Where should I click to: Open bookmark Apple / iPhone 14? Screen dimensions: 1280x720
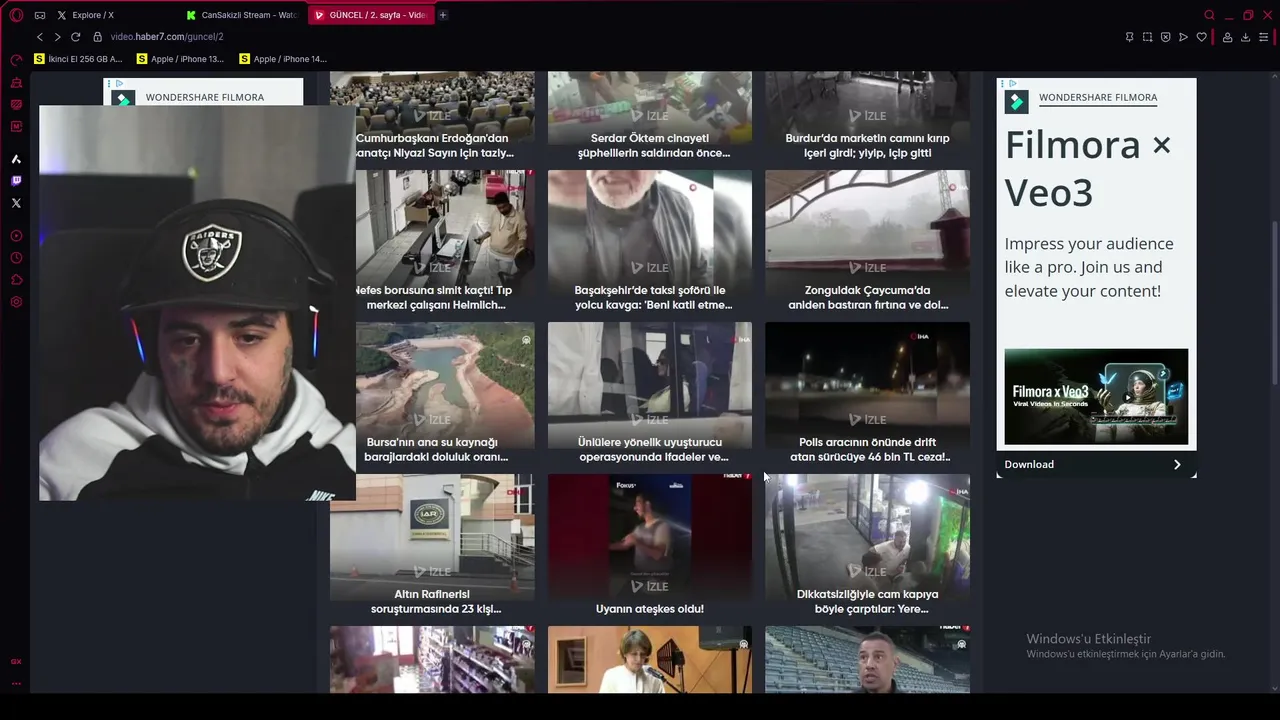(283, 59)
